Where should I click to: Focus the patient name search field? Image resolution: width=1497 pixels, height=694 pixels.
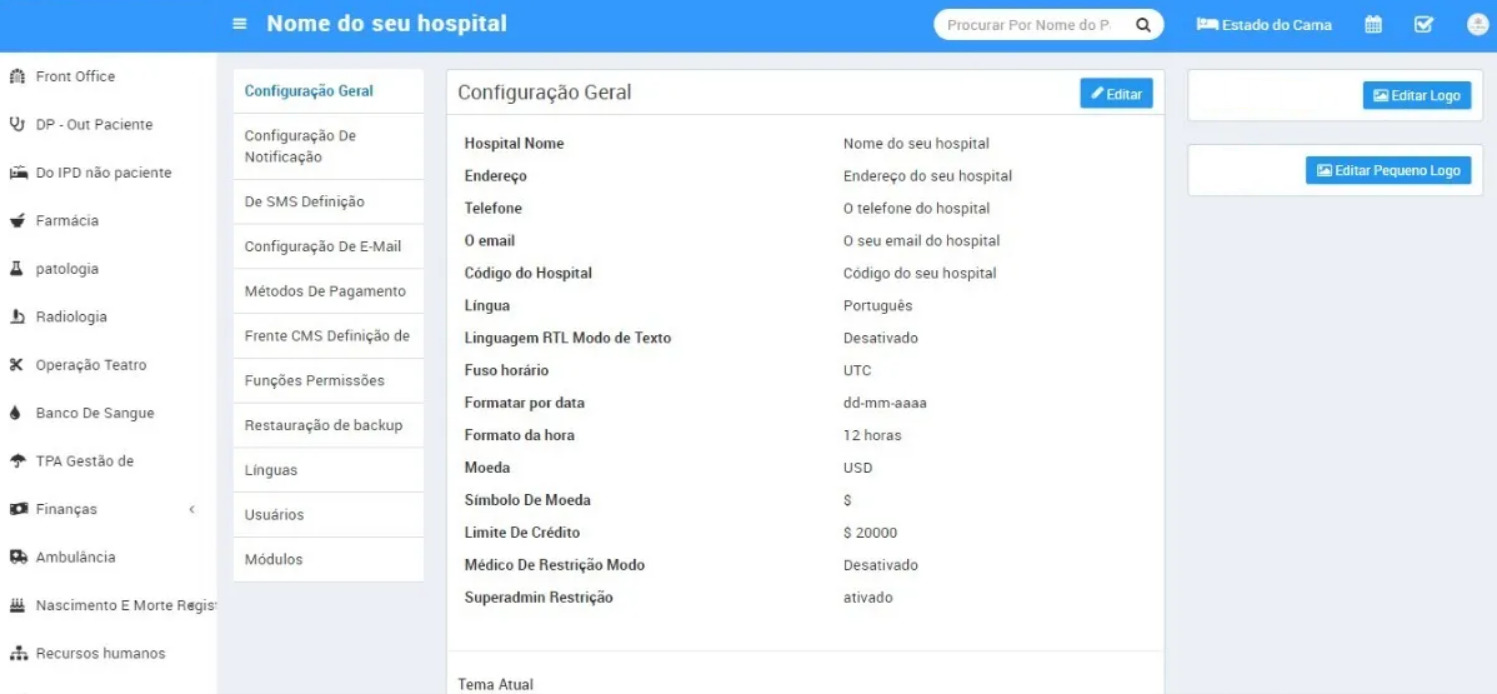tap(1030, 25)
